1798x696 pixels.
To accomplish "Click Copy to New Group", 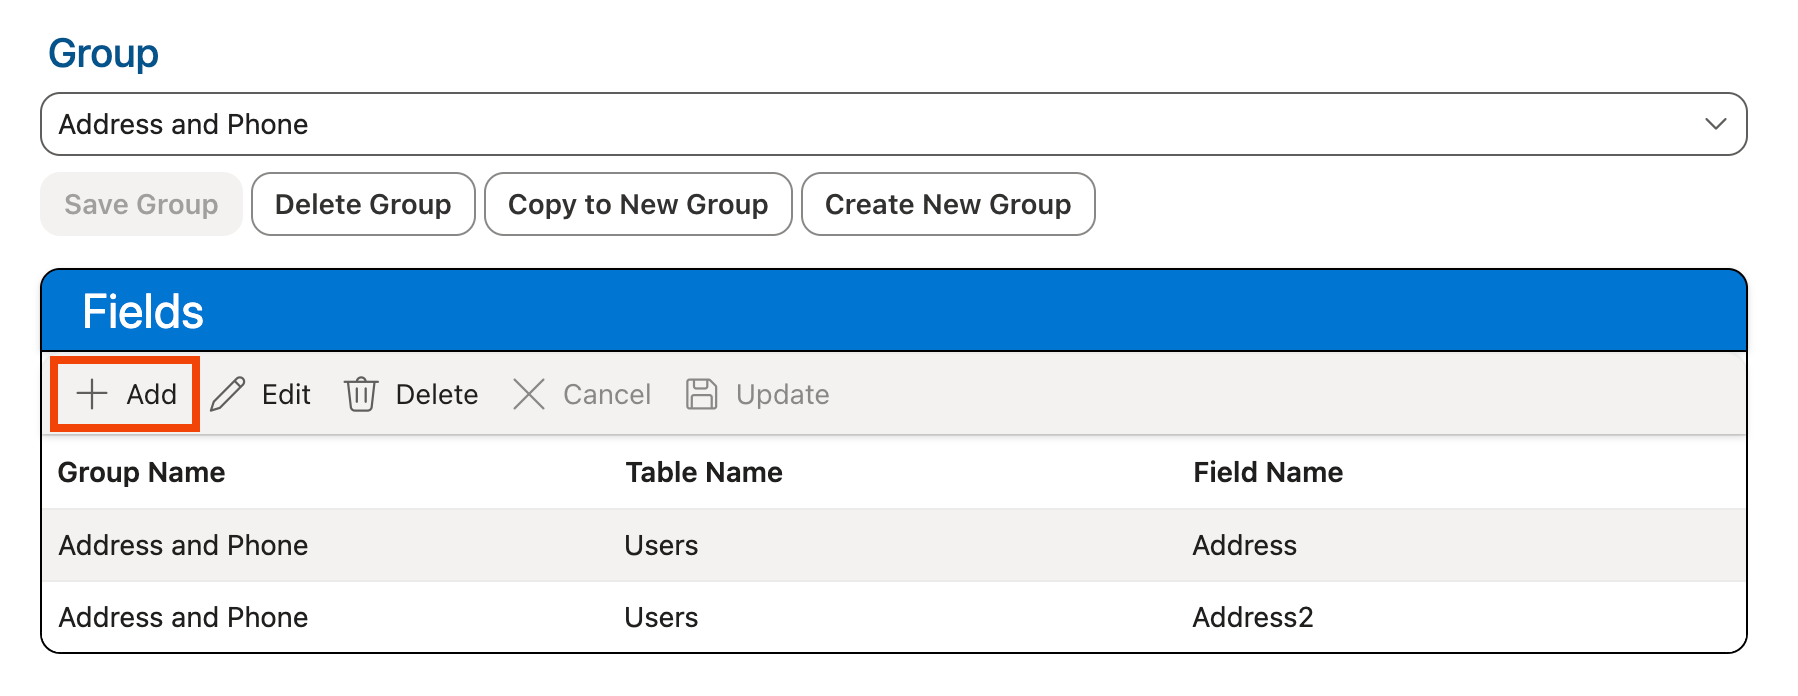I will [638, 204].
